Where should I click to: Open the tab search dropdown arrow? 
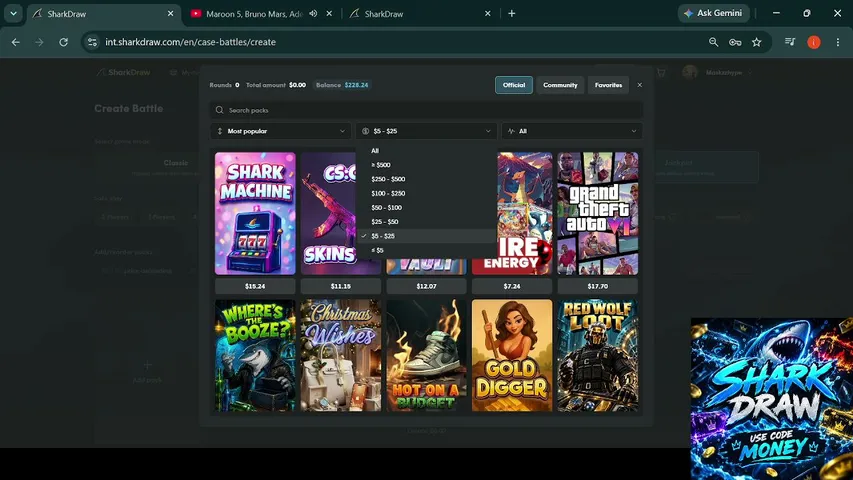tap(13, 14)
